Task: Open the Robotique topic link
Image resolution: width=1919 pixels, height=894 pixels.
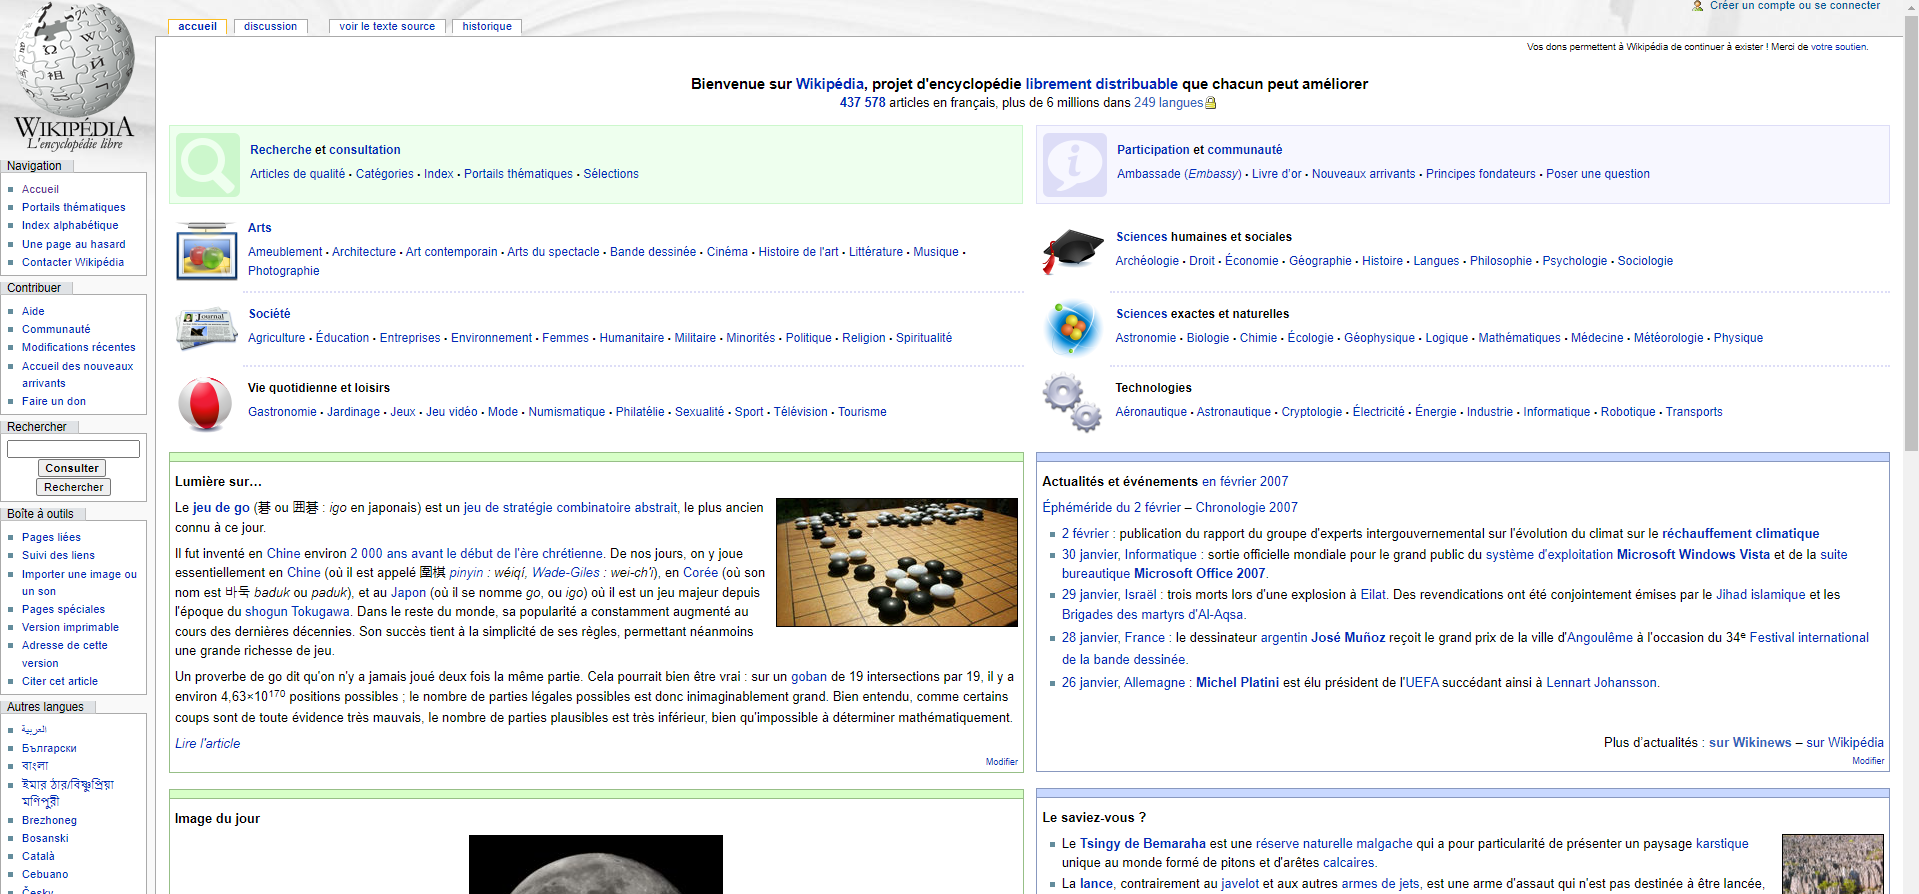Action: tap(1627, 412)
